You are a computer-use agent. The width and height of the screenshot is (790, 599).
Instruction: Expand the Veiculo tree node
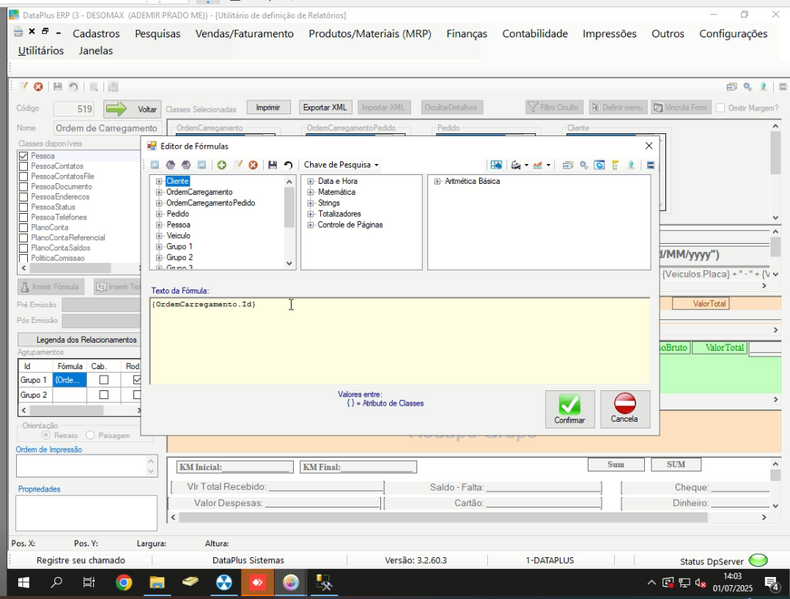159,235
